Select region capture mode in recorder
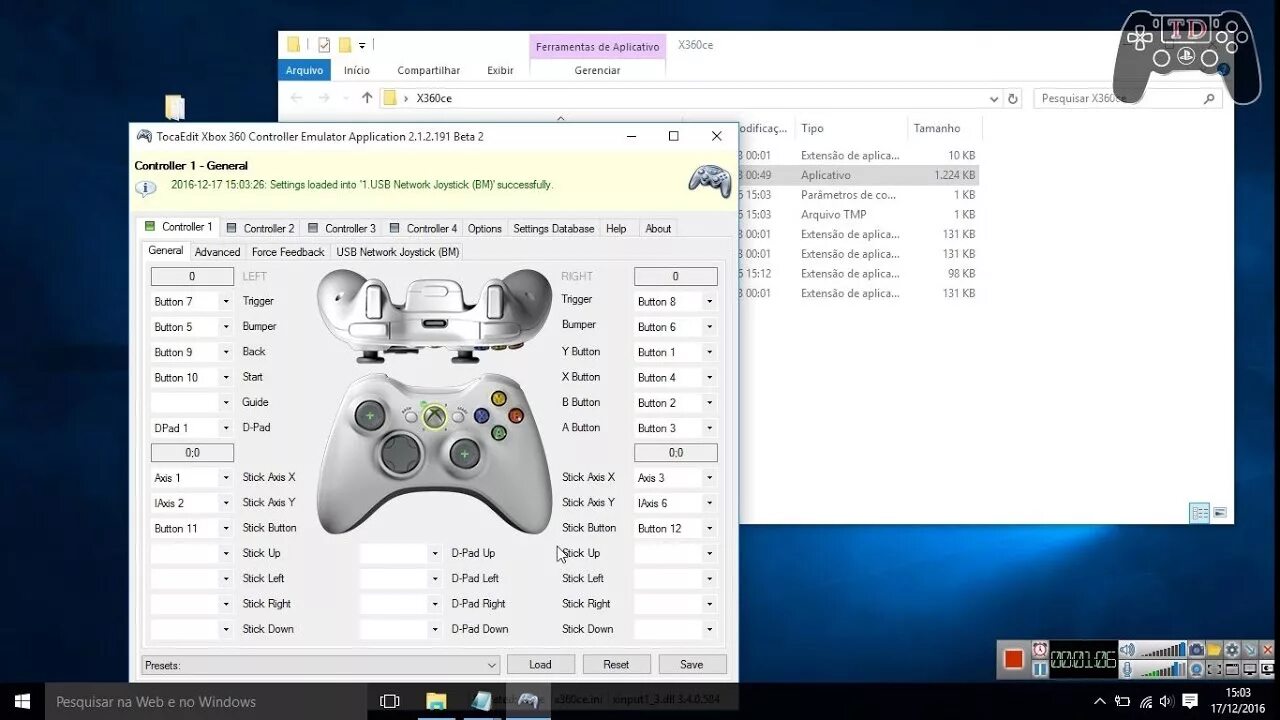The height and width of the screenshot is (720, 1280). coord(1214,669)
